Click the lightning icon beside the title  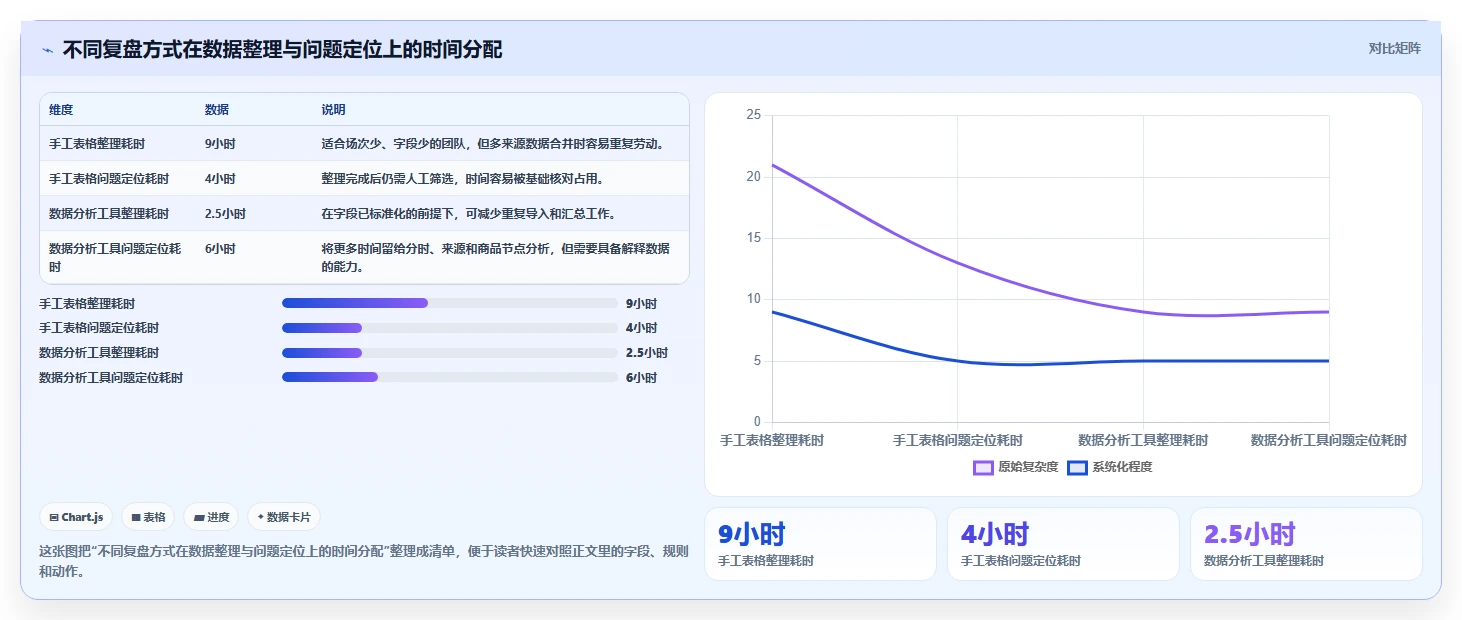(x=47, y=50)
